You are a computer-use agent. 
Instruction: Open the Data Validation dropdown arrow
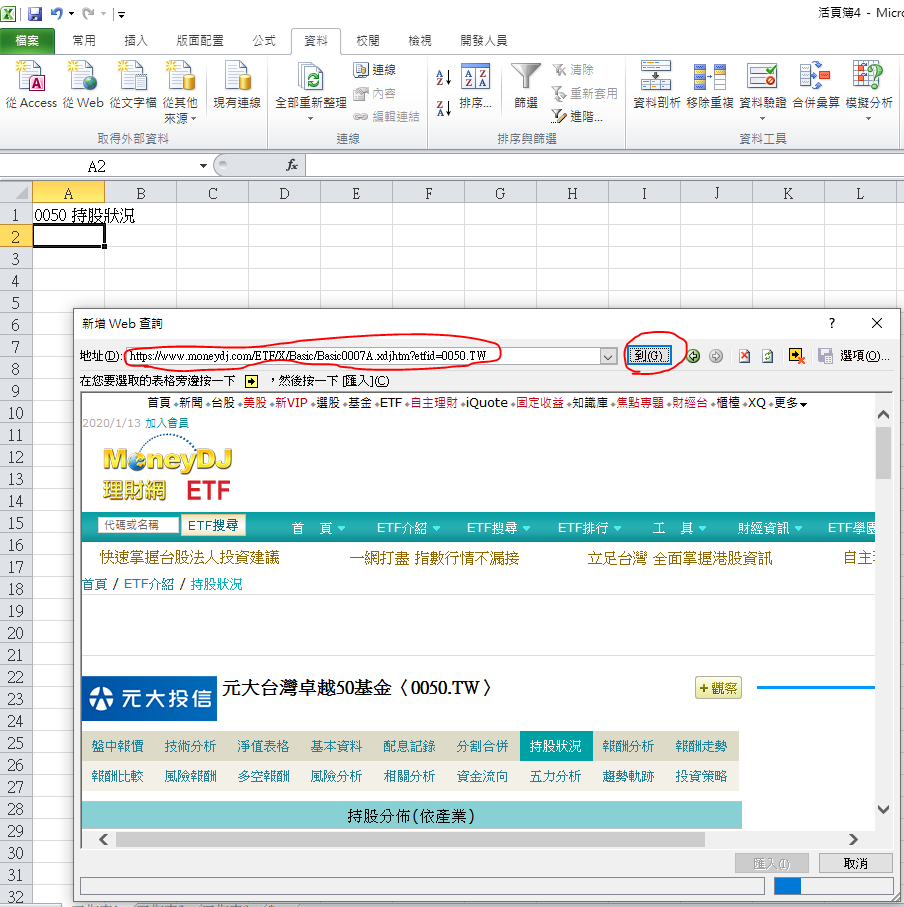click(x=762, y=119)
